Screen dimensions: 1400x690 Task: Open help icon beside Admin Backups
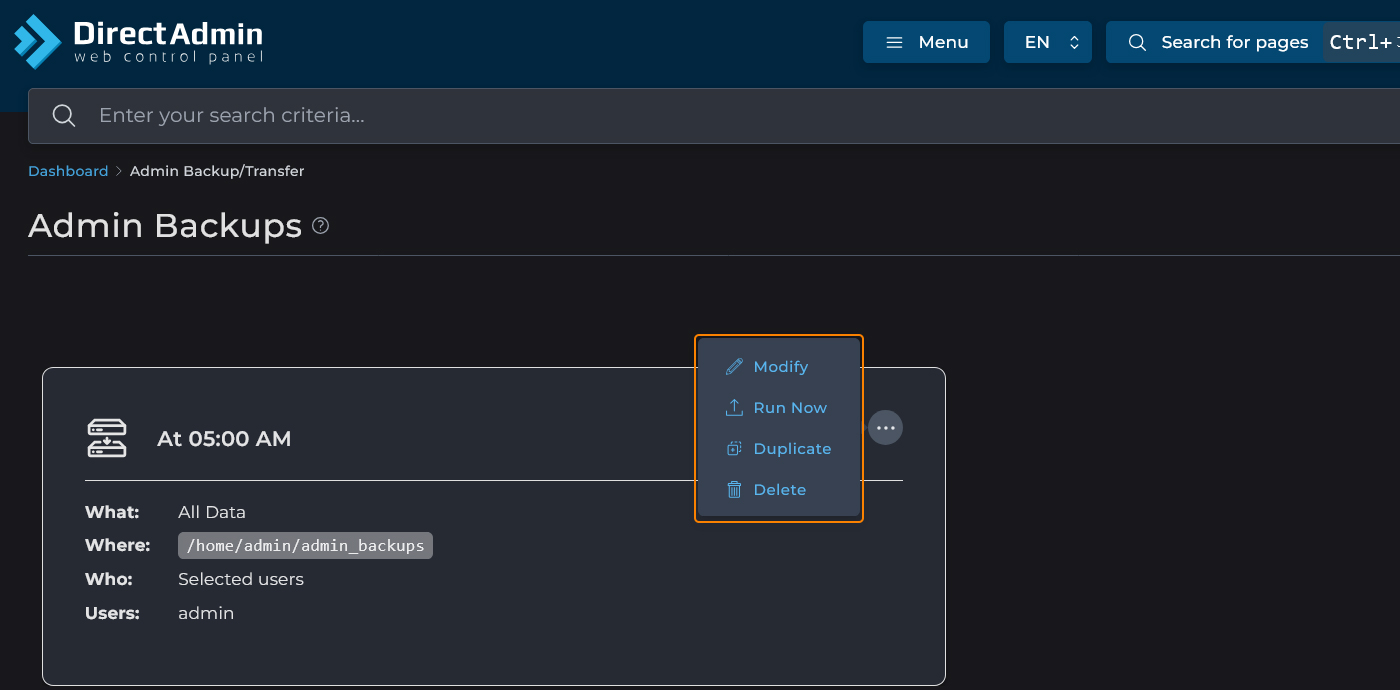(320, 226)
